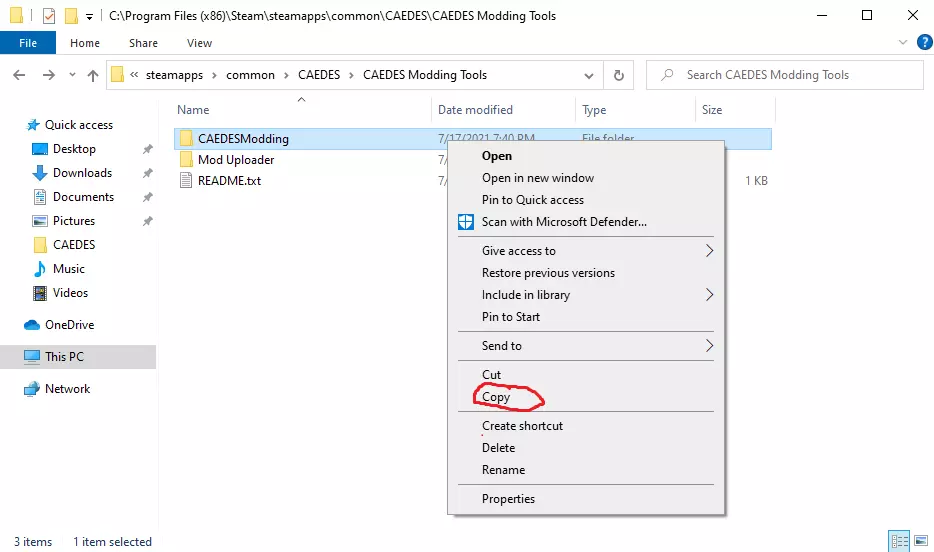Select the Mod Uploader folder
This screenshot has height=552, width=934.
(236, 160)
